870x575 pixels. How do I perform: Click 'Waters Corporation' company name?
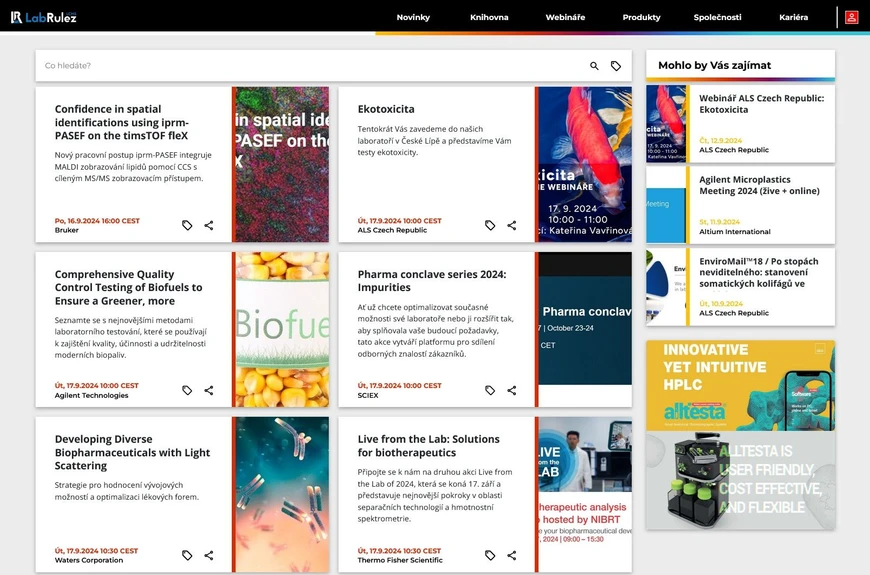89,561
